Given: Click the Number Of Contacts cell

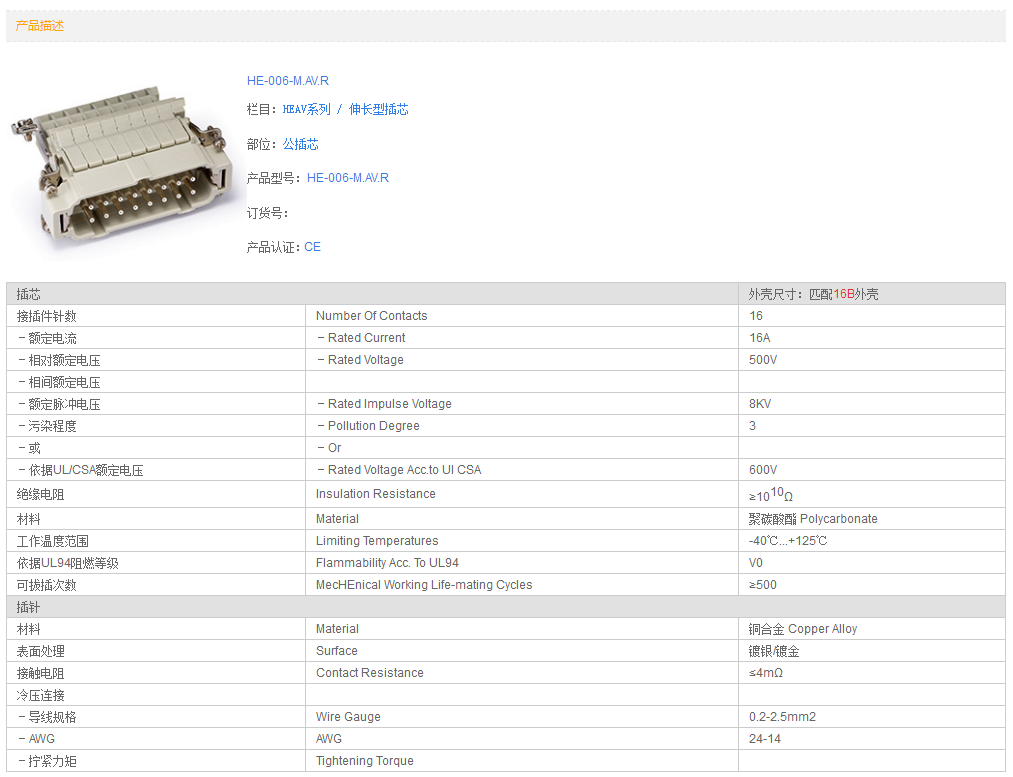Looking at the screenshot, I should tap(371, 316).
